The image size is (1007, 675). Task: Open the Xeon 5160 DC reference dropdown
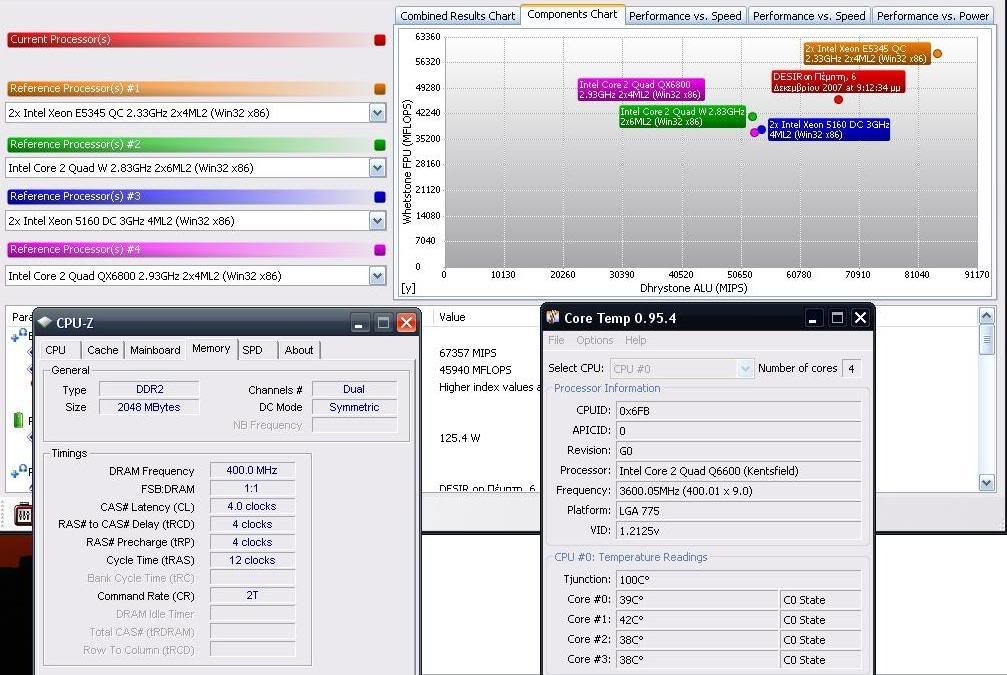tap(377, 221)
